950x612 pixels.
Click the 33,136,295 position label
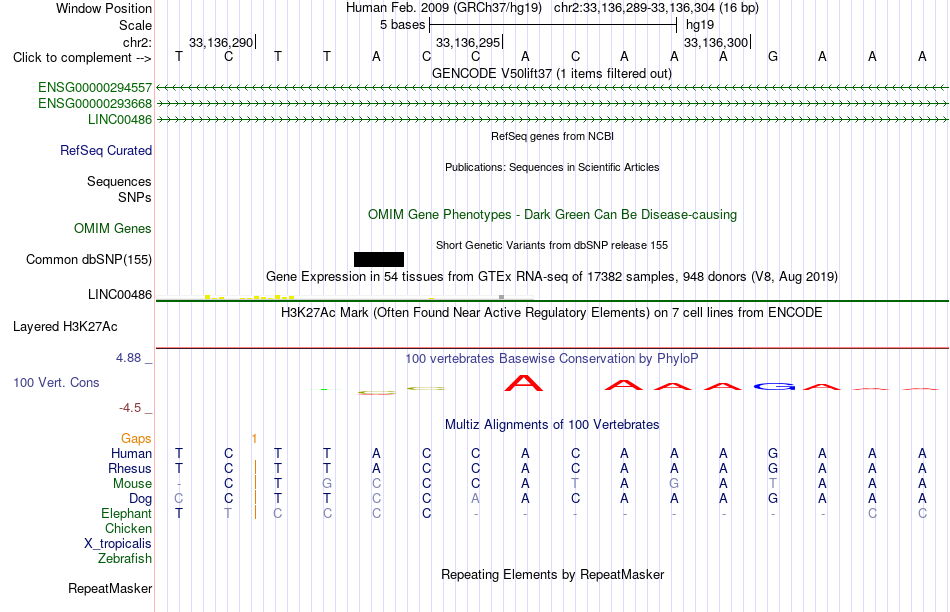(x=468, y=42)
